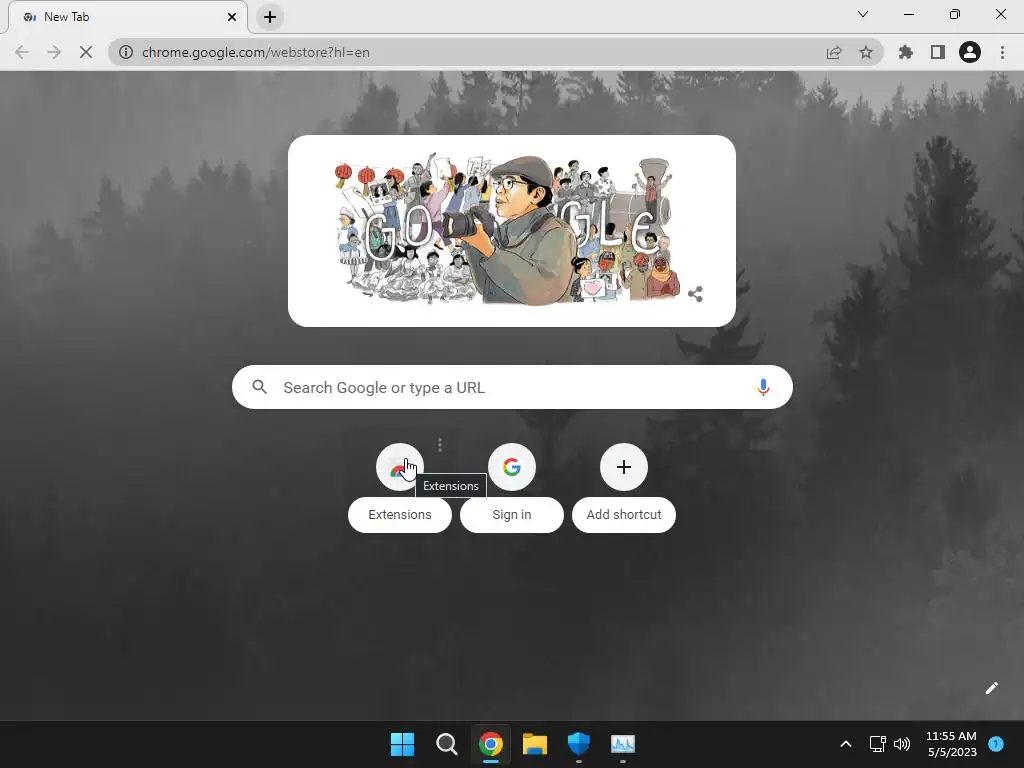
Task: Stop loading the page
Action: 86,52
